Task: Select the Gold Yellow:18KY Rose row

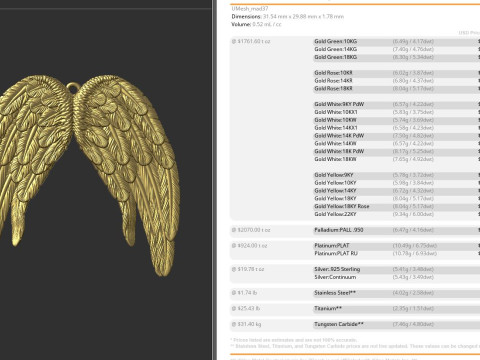Action: (x=397, y=206)
